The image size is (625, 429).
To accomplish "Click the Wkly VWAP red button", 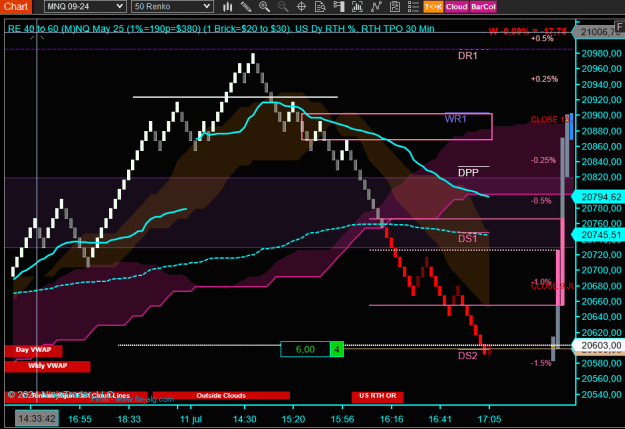I will [47, 366].
